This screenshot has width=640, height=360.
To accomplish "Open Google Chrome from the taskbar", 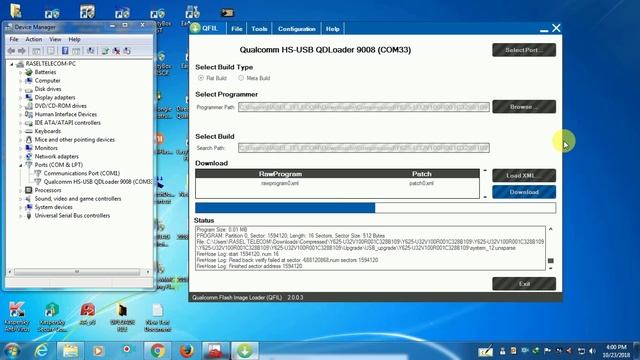I will [158, 351].
